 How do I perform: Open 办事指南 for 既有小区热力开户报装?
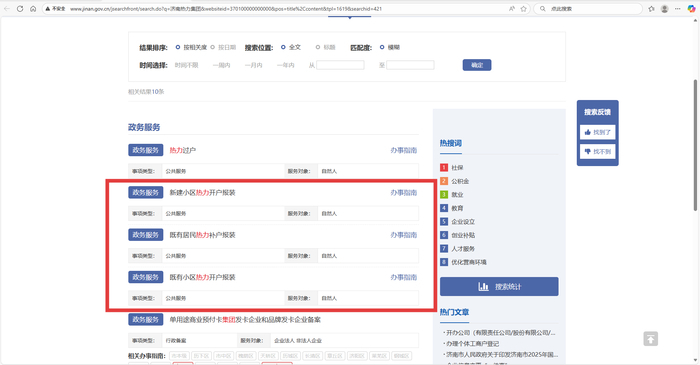pyautogui.click(x=404, y=277)
